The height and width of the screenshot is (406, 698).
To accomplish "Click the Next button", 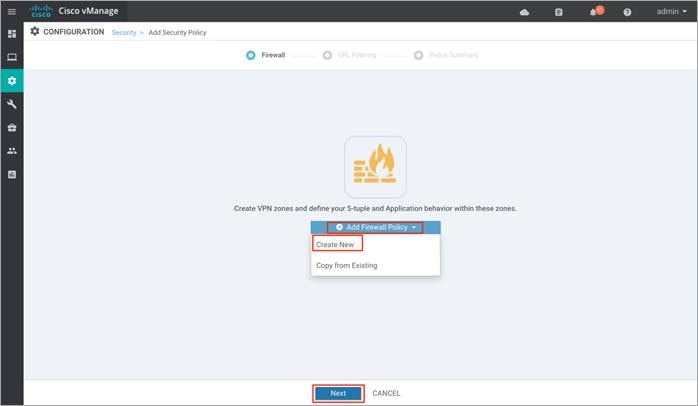I will click(x=338, y=393).
